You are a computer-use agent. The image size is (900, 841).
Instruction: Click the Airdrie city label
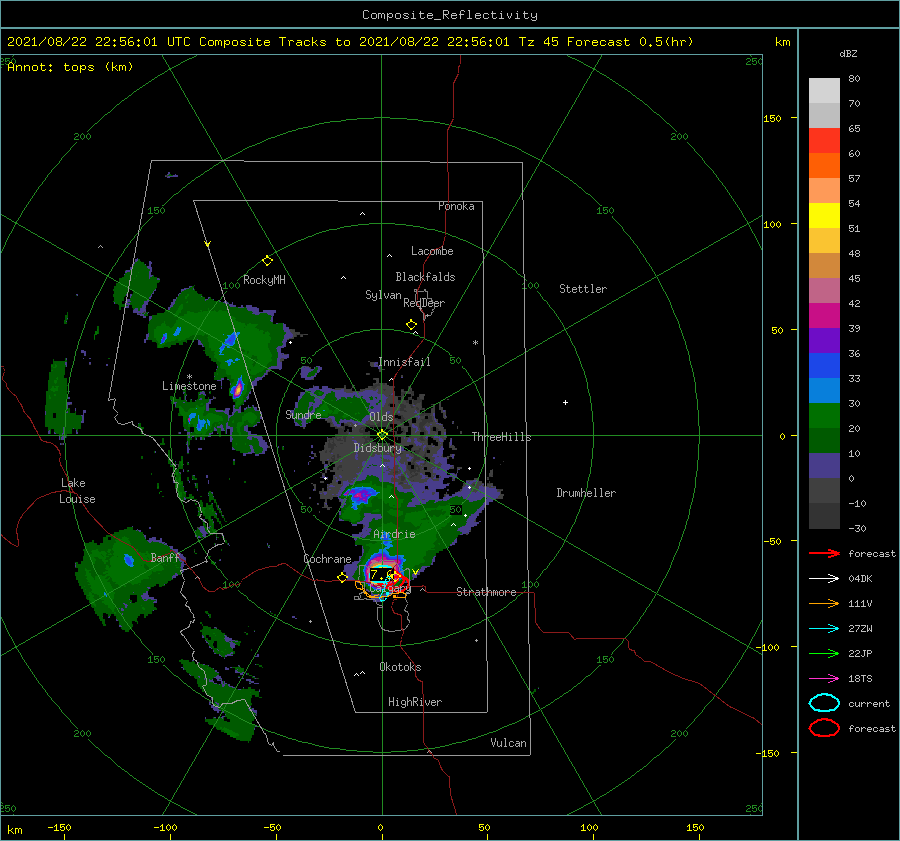(x=394, y=534)
